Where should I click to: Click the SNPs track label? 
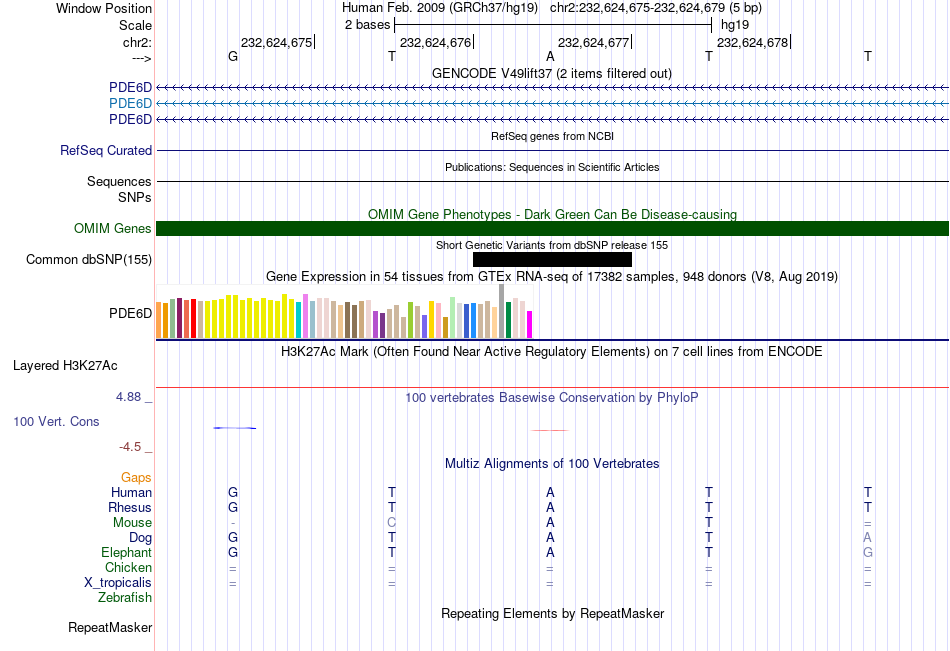pyautogui.click(x=135, y=197)
